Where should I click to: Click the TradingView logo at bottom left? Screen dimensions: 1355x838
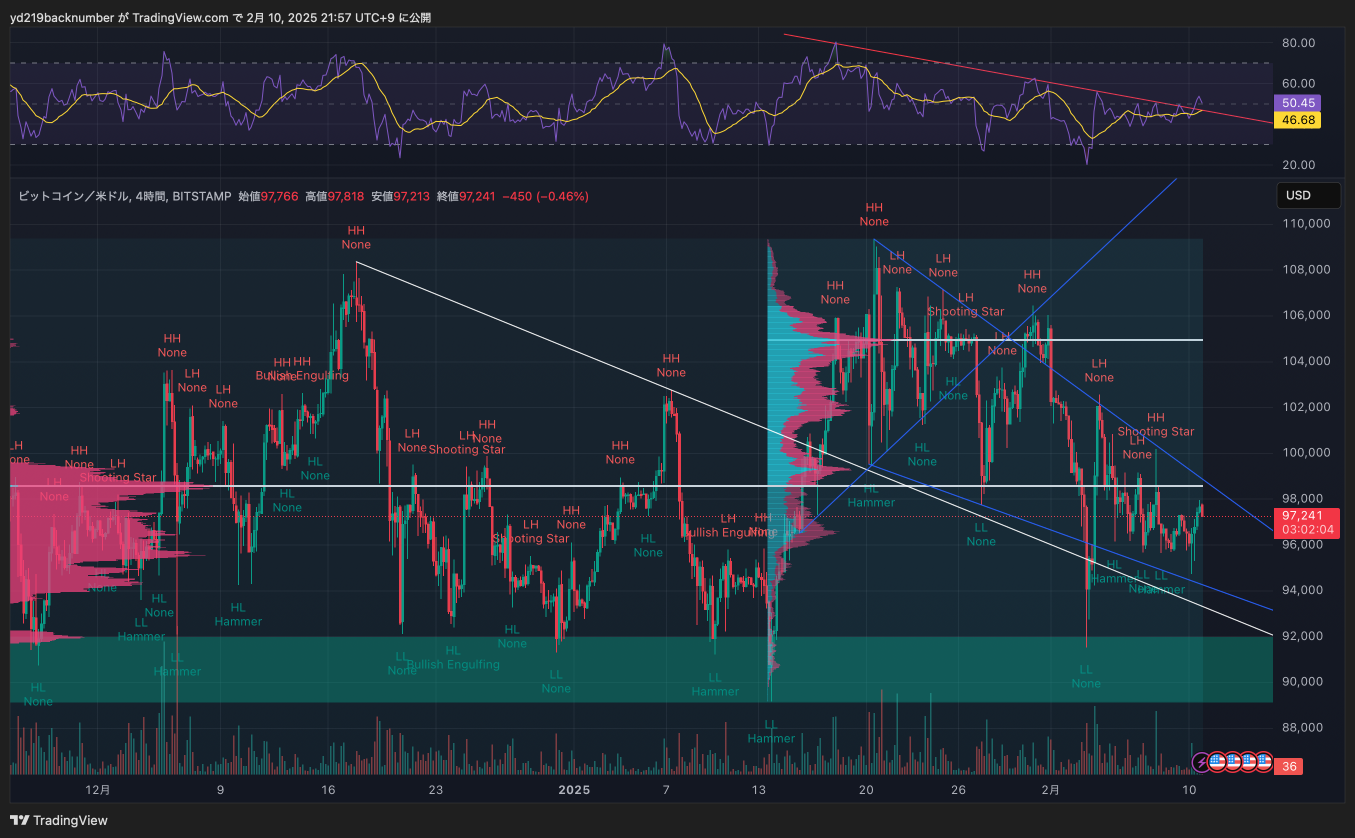pos(61,821)
